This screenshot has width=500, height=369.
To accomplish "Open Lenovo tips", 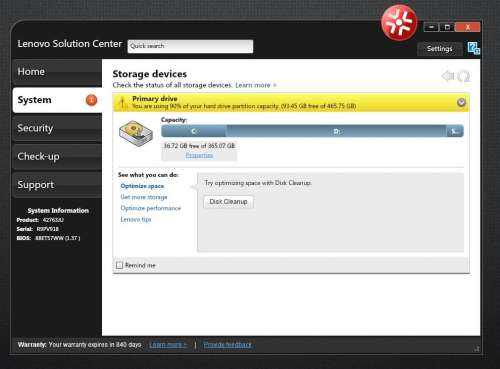I will (136, 219).
